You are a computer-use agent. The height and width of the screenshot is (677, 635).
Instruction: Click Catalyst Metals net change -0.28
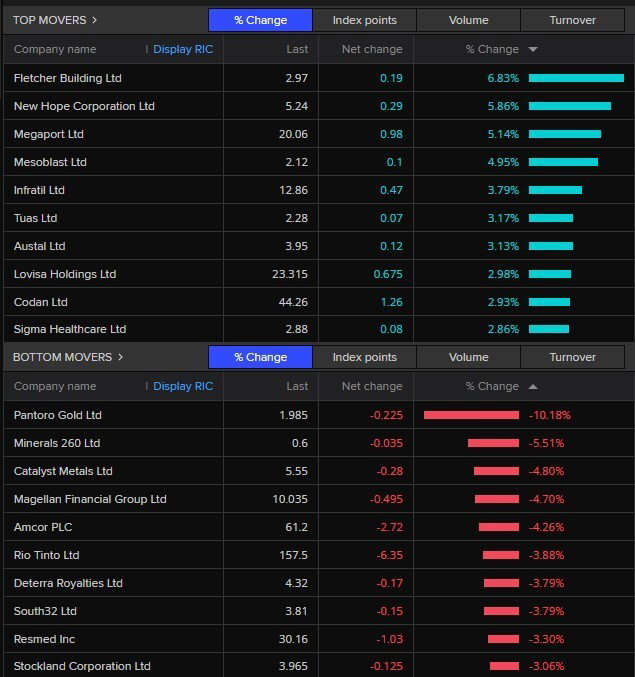[389, 471]
